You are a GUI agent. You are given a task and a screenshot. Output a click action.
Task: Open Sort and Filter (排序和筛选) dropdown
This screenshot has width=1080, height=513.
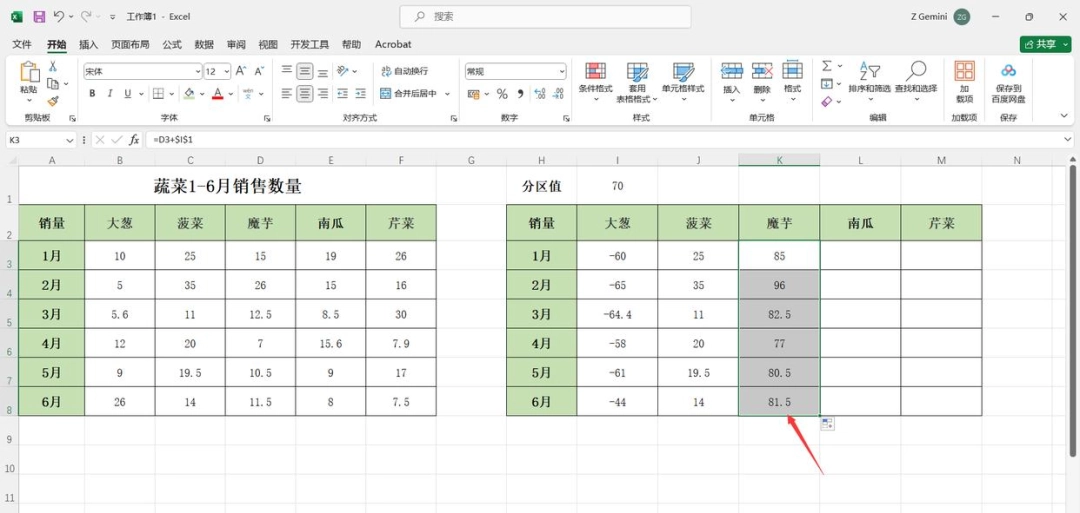(869, 82)
